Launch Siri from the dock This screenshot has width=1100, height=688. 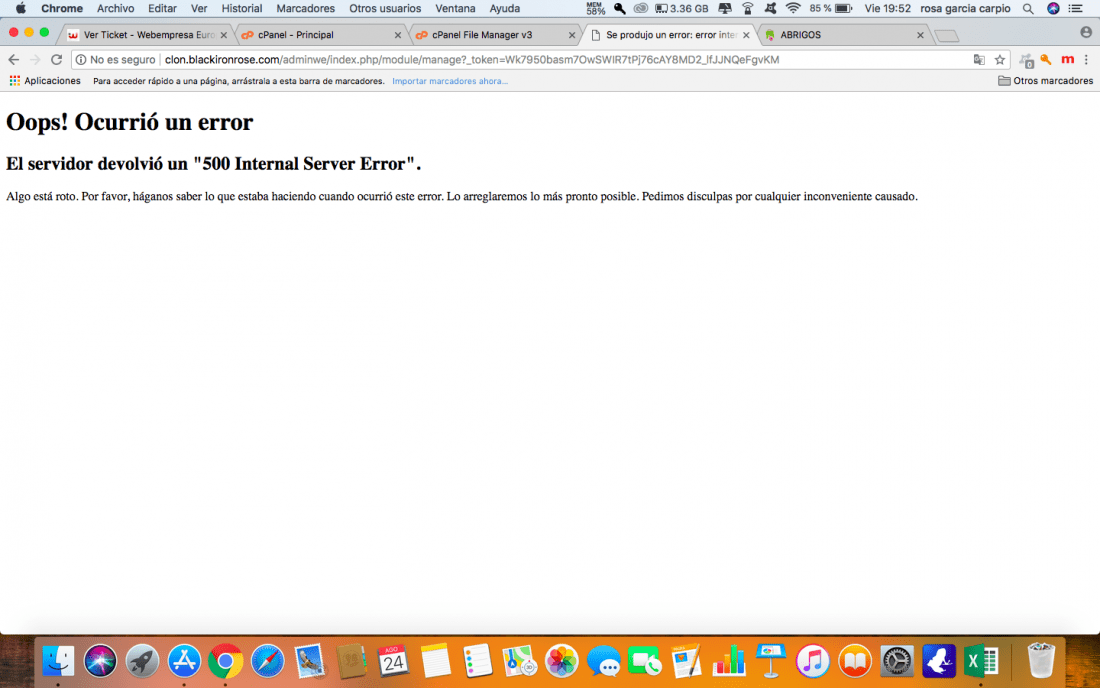point(100,661)
